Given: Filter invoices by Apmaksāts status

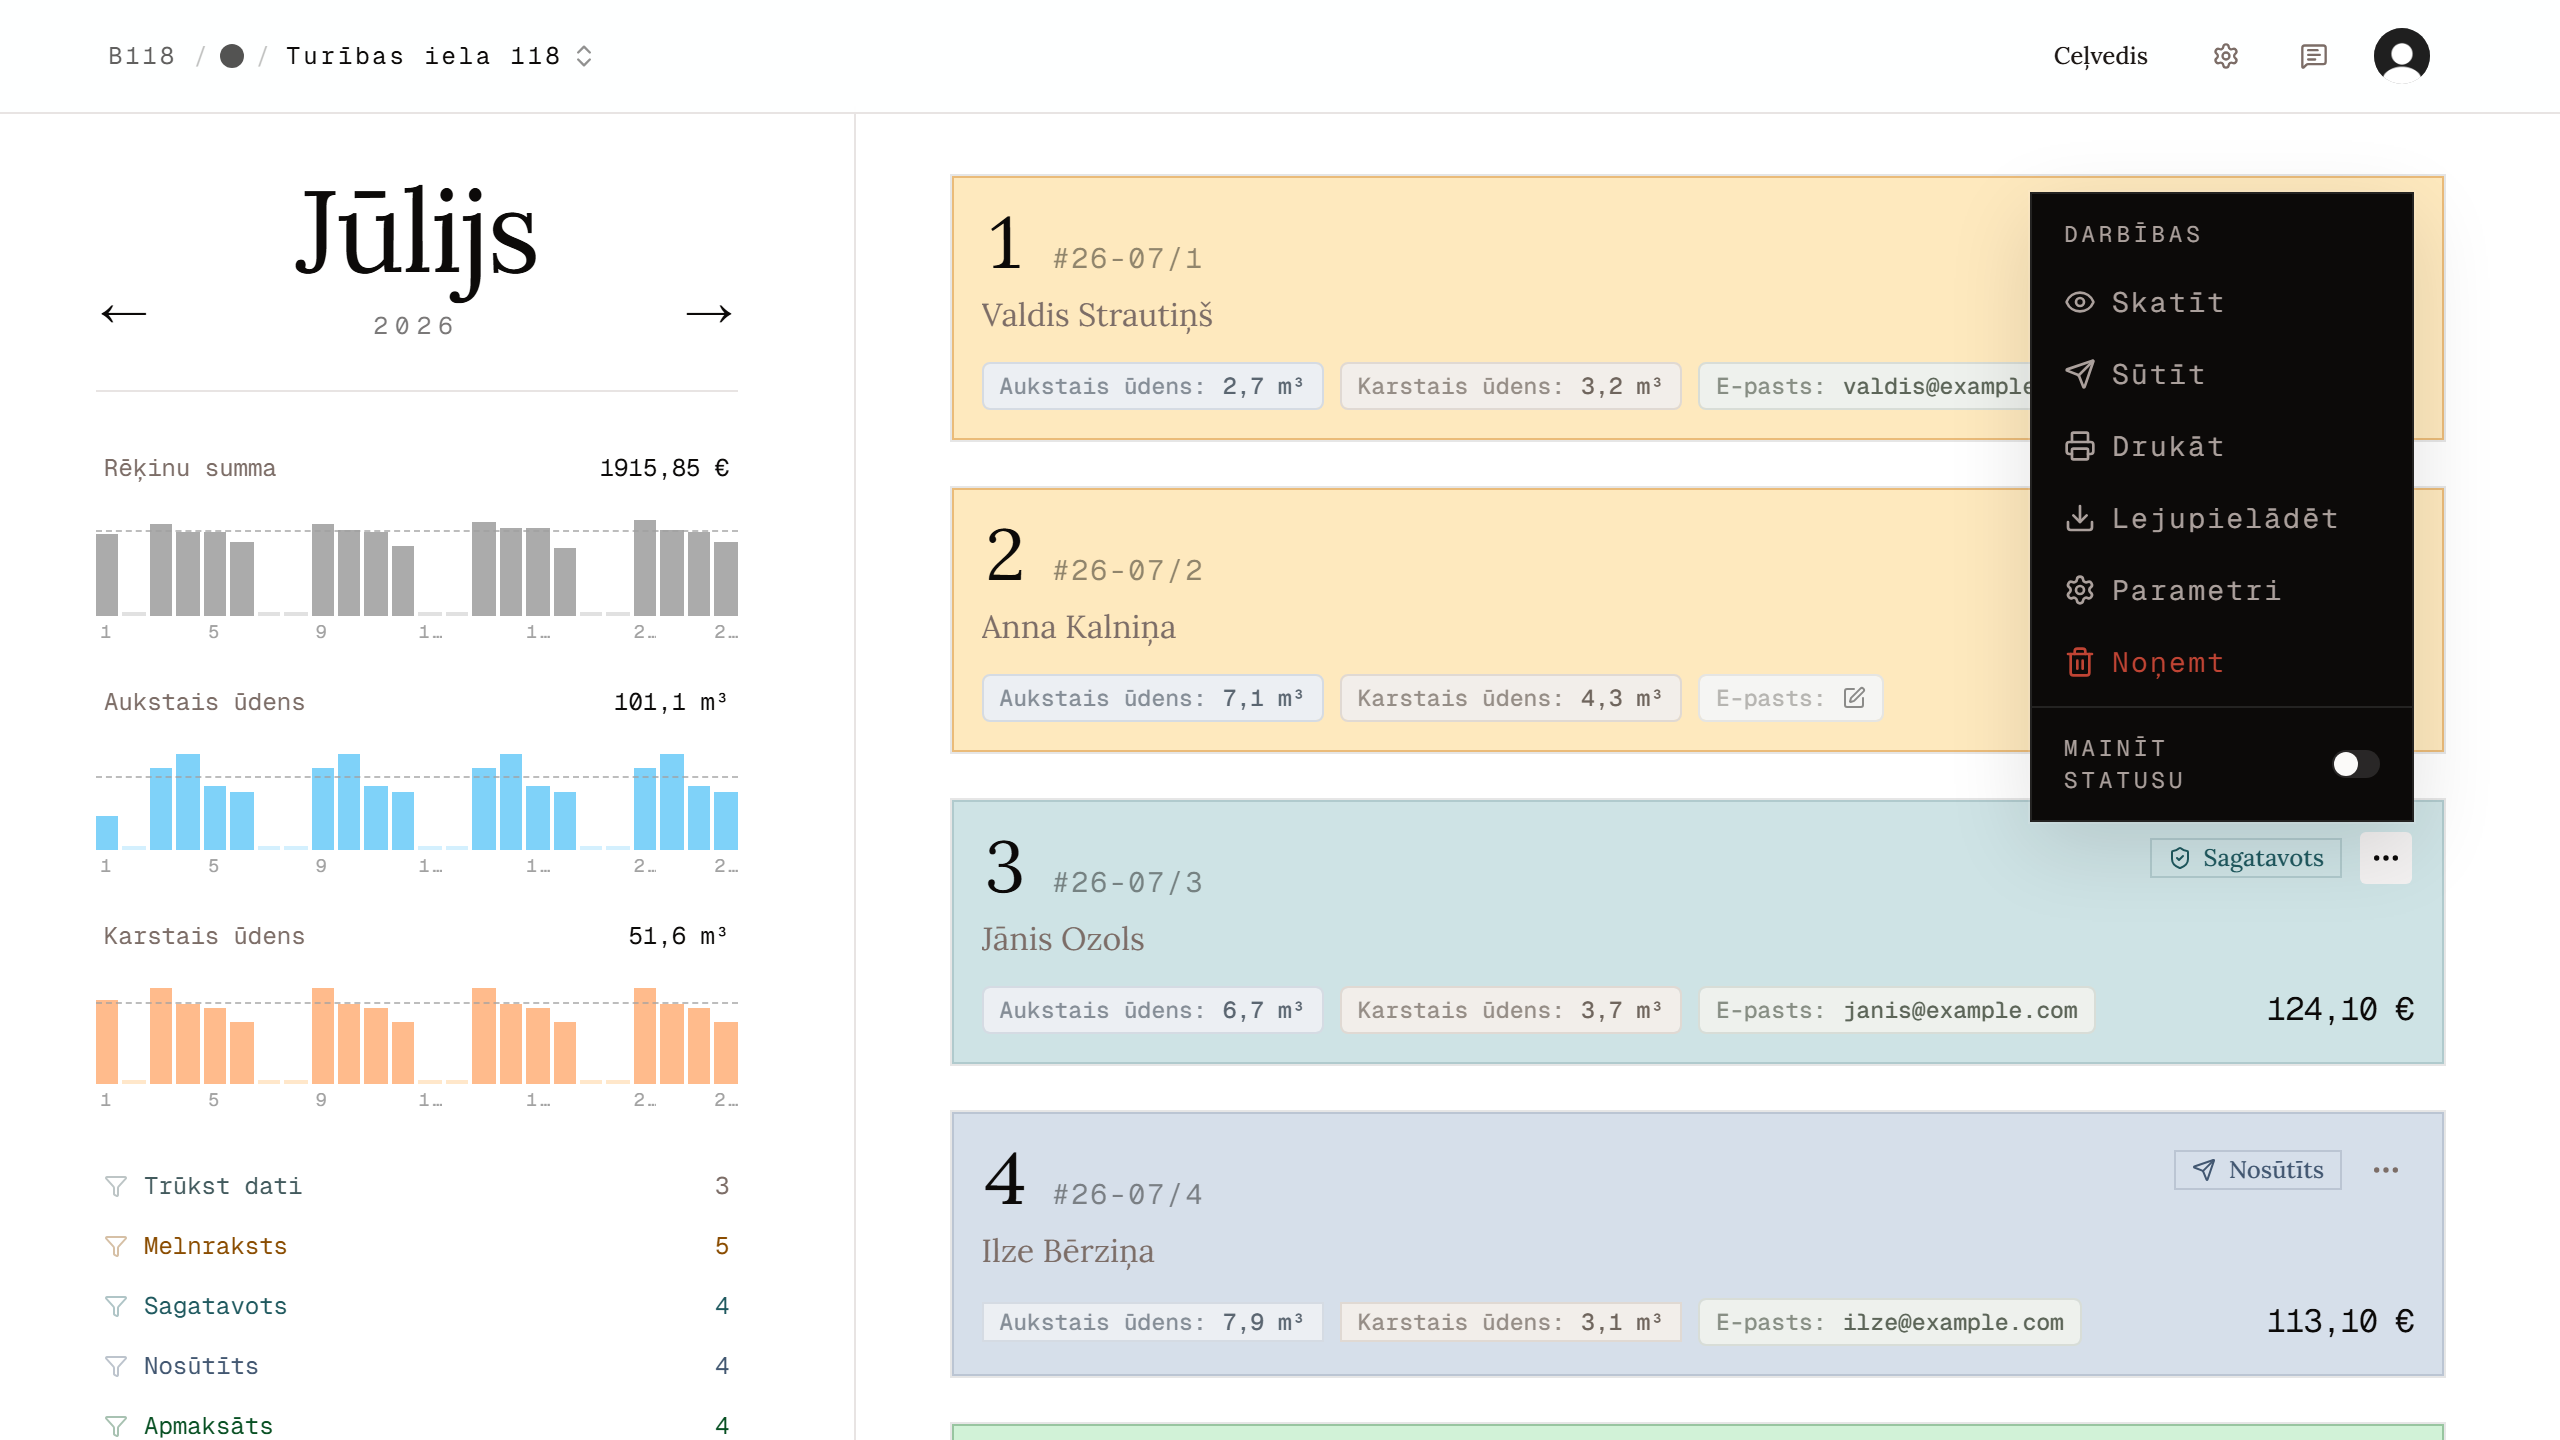Looking at the screenshot, I should pos(417,1424).
